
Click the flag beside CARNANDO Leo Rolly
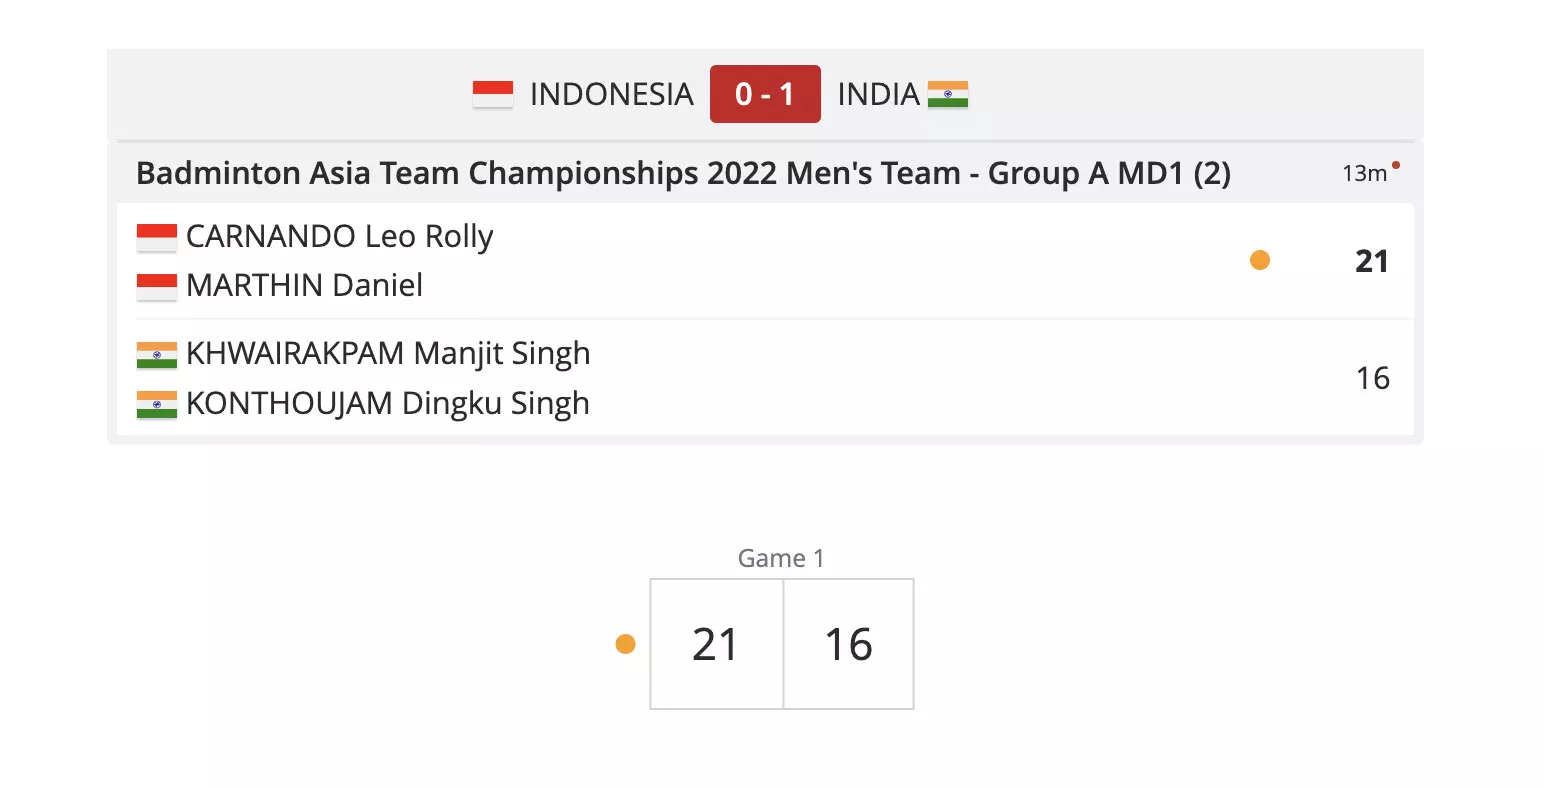click(157, 237)
